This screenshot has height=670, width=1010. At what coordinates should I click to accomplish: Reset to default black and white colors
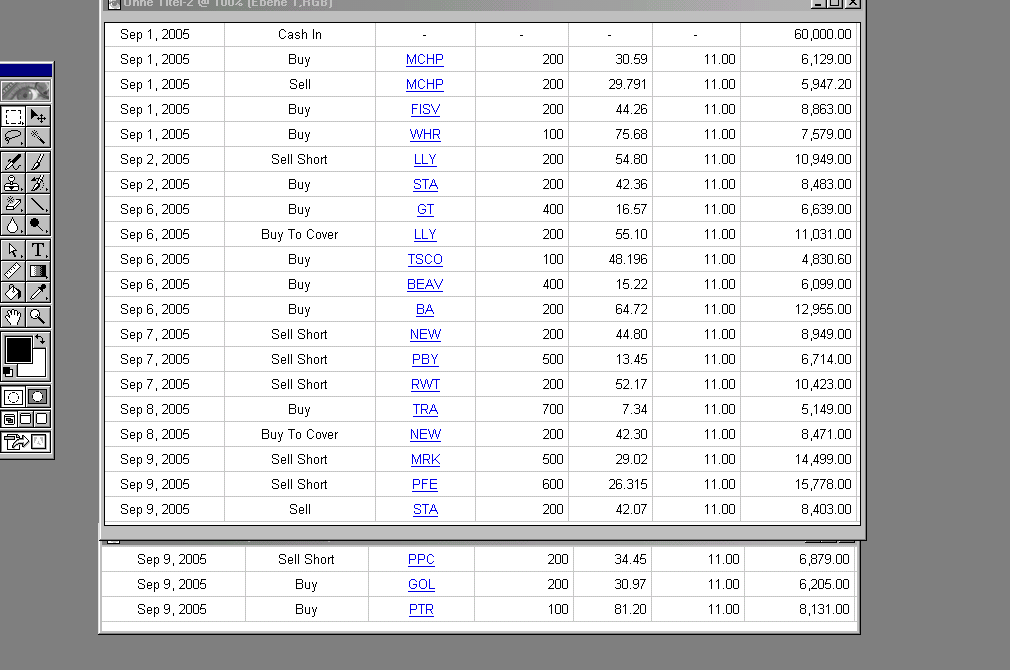pos(8,372)
